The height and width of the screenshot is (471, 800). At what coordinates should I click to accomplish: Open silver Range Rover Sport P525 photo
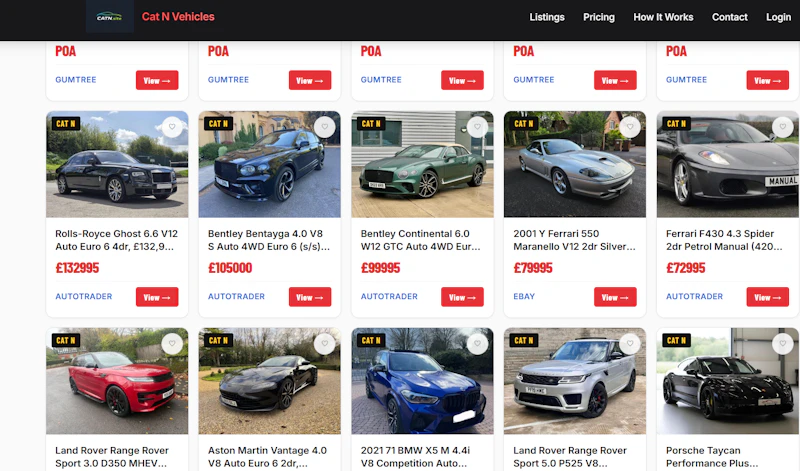[575, 381]
